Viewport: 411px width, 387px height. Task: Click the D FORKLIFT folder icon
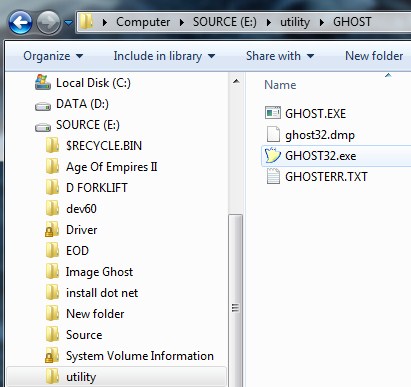[52, 187]
